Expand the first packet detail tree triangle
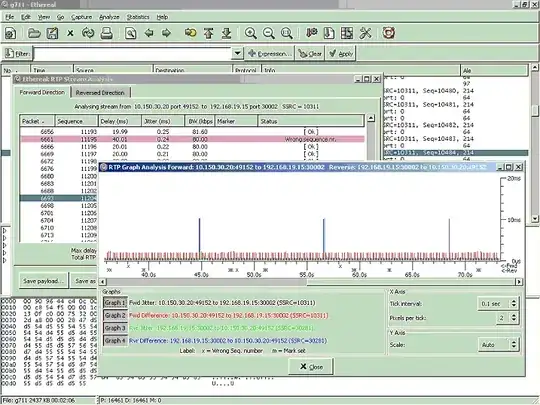The image size is (540, 405). pos(4,230)
